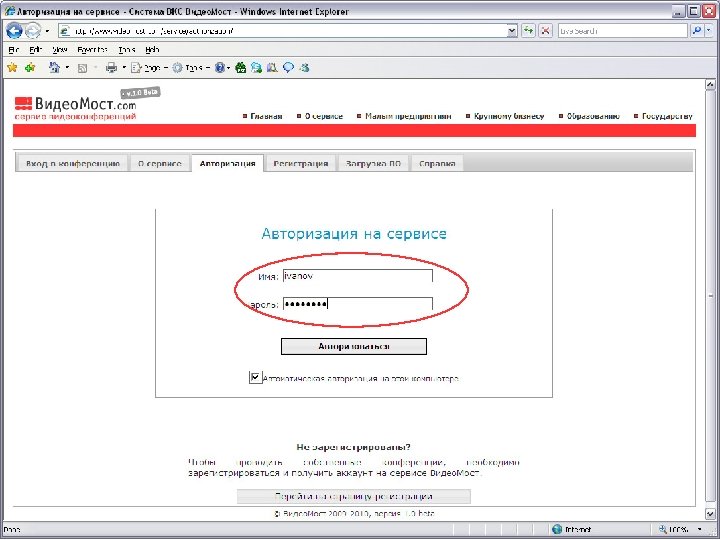Go back with the browser Back arrow
The width and height of the screenshot is (720, 540).
coord(14,31)
